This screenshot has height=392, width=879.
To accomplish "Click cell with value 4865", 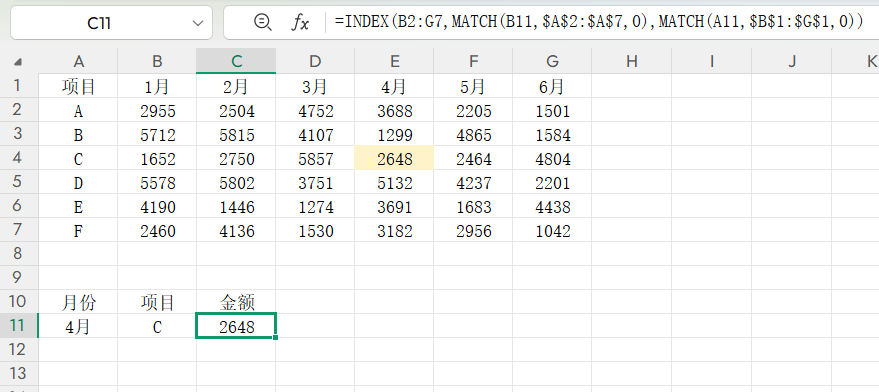I will click(x=474, y=135).
